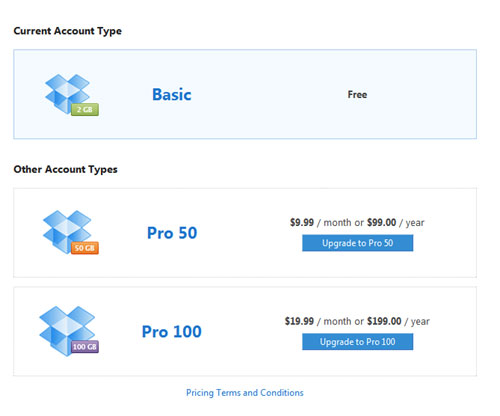Click the Current Account Type heading

tap(68, 31)
